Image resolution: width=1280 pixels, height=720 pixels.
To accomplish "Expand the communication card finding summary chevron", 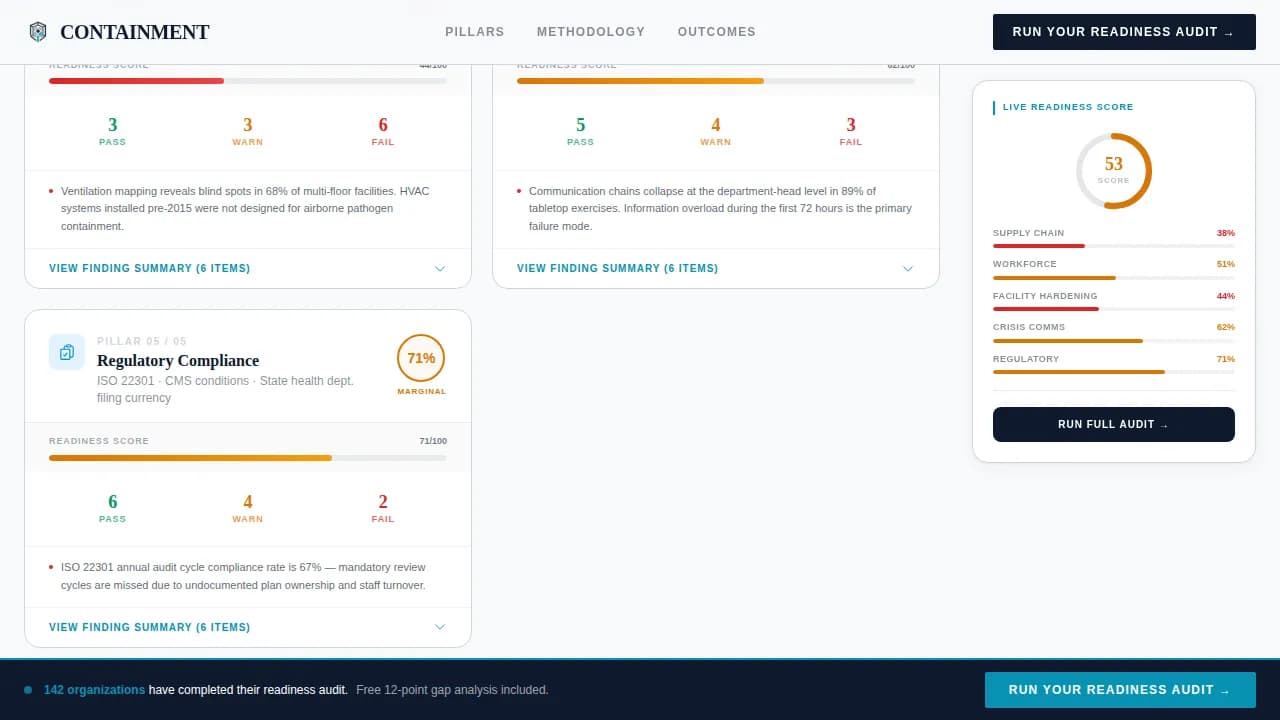I will [908, 269].
